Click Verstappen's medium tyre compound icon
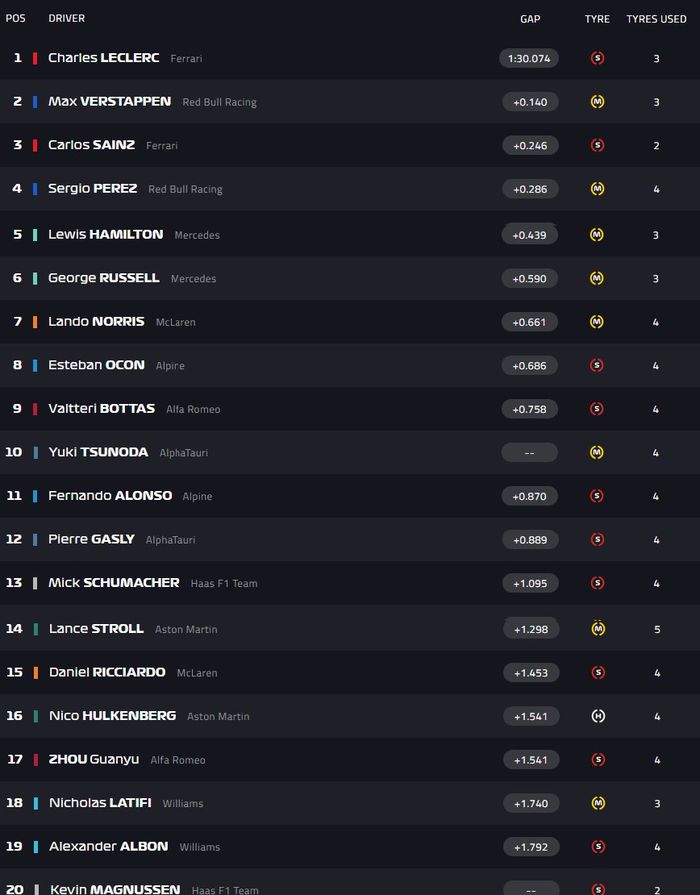Image resolution: width=700 pixels, height=895 pixels. (x=598, y=101)
